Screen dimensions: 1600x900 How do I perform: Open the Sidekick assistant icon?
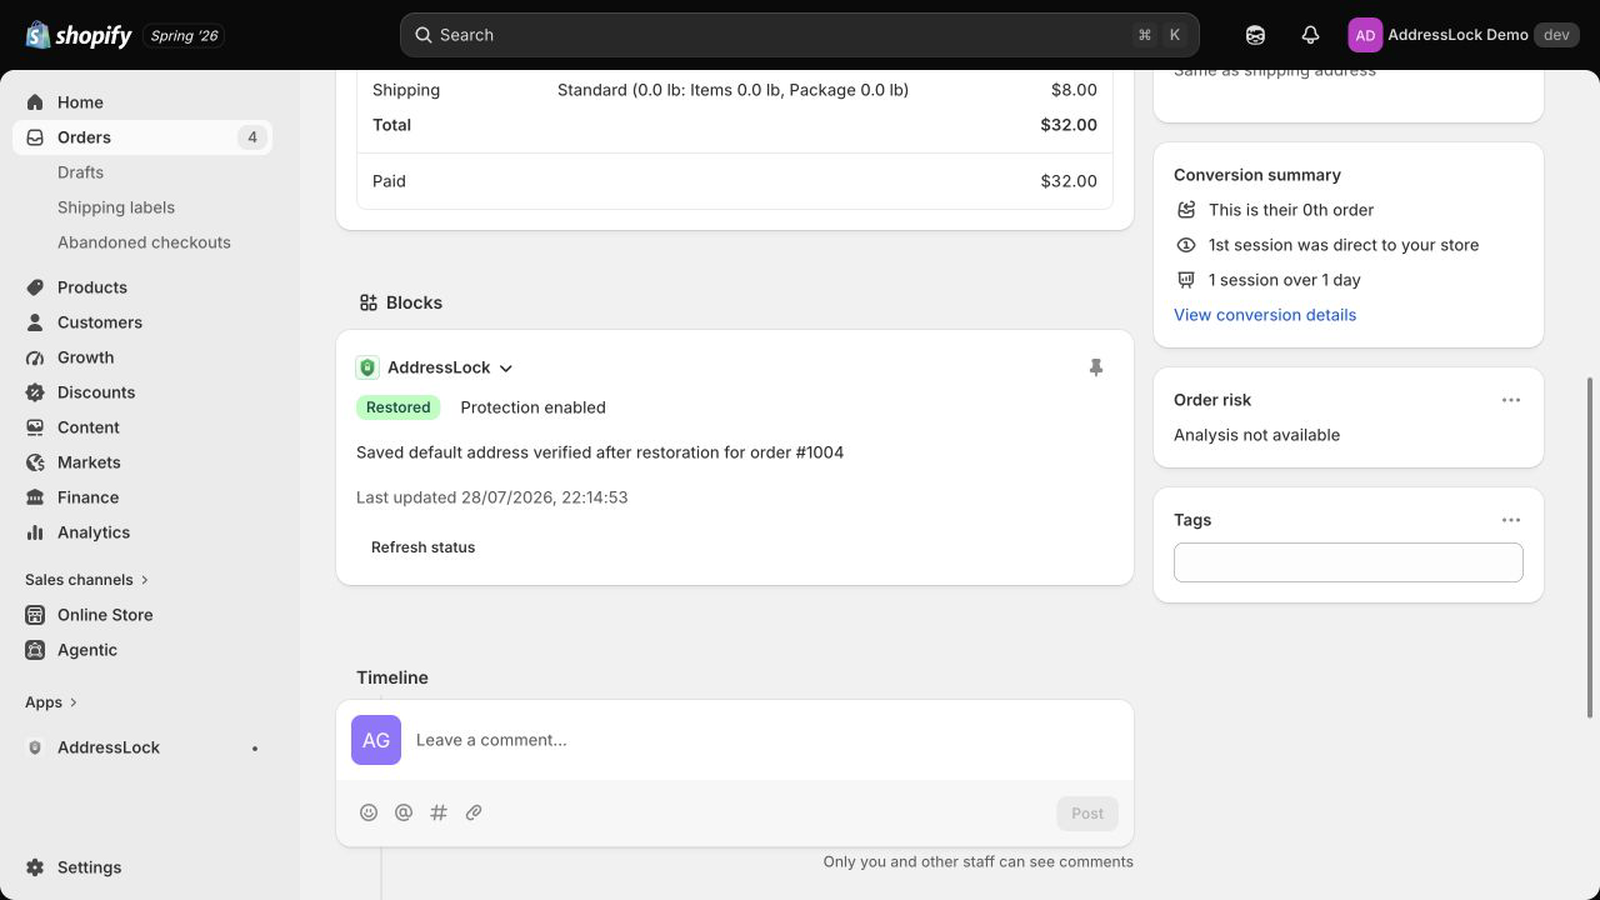point(1255,35)
